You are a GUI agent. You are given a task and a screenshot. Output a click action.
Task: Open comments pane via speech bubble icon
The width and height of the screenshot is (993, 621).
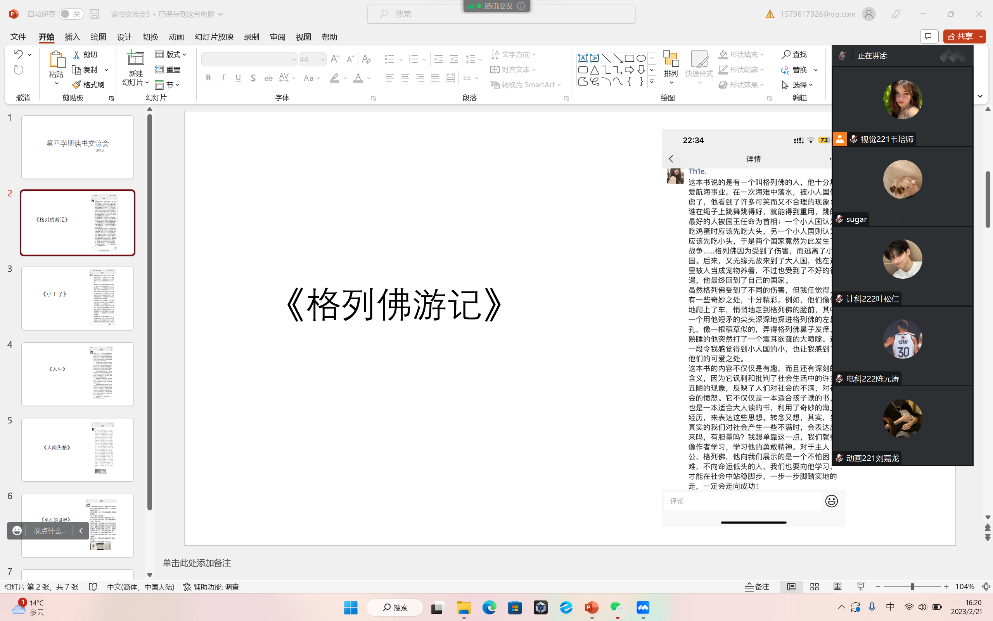click(x=928, y=36)
